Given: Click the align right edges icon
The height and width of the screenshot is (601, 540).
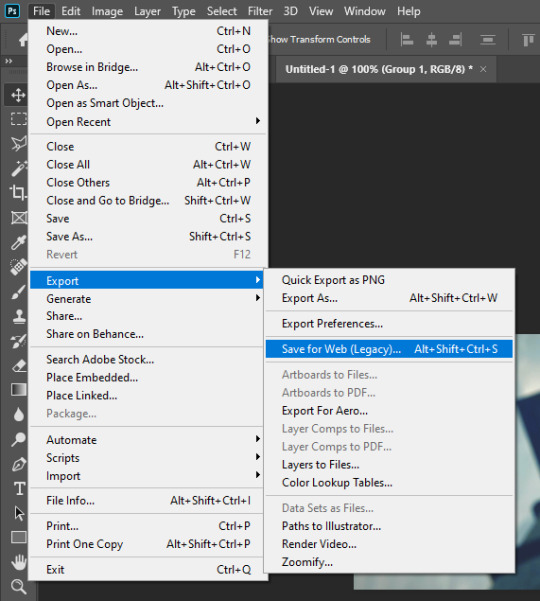Looking at the screenshot, I should pos(456,39).
